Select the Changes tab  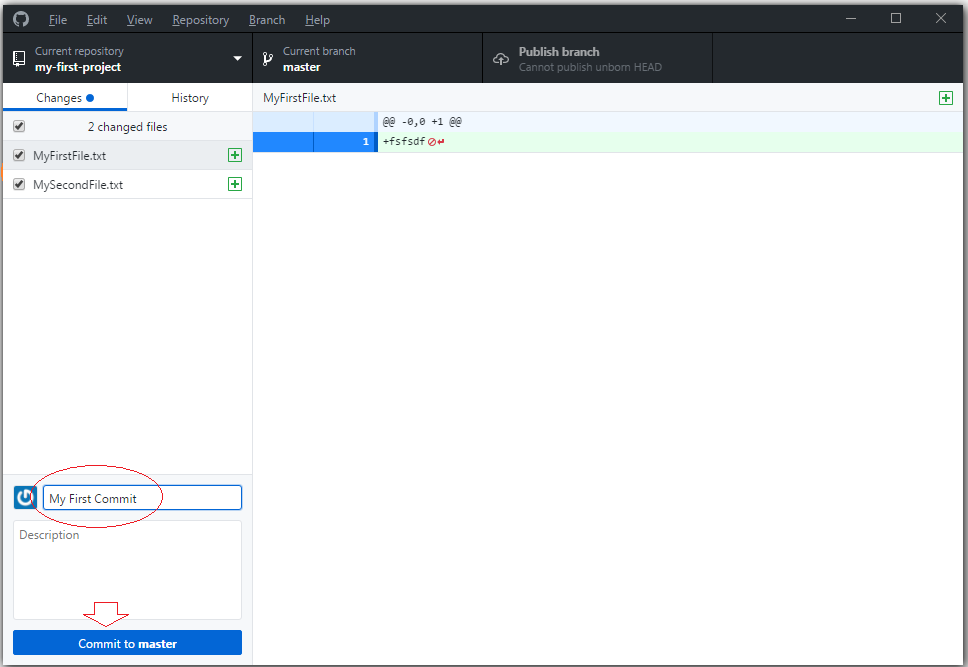(65, 98)
